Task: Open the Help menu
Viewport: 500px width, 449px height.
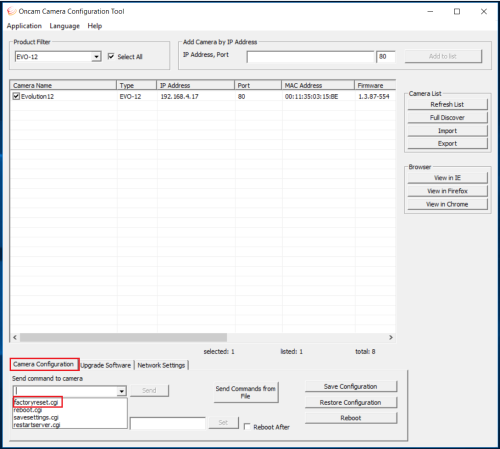Action: point(95,26)
